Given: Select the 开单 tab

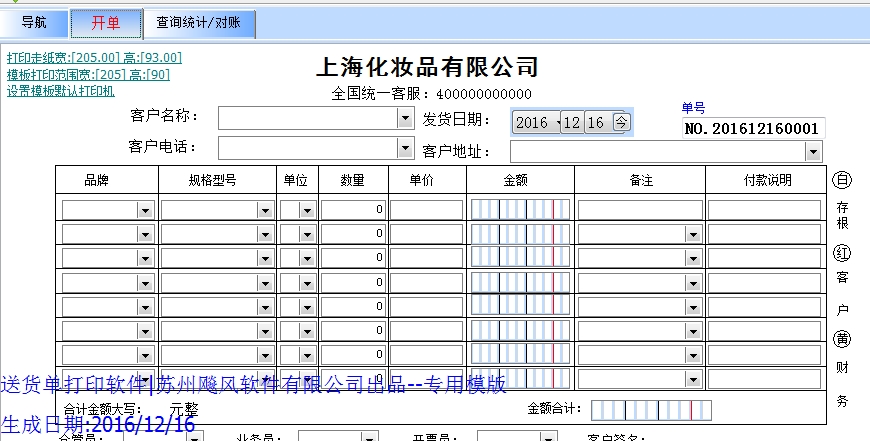Looking at the screenshot, I should point(106,23).
